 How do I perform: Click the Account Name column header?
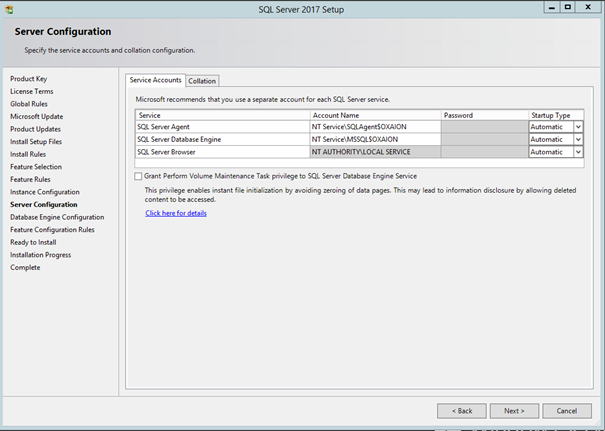pos(375,115)
